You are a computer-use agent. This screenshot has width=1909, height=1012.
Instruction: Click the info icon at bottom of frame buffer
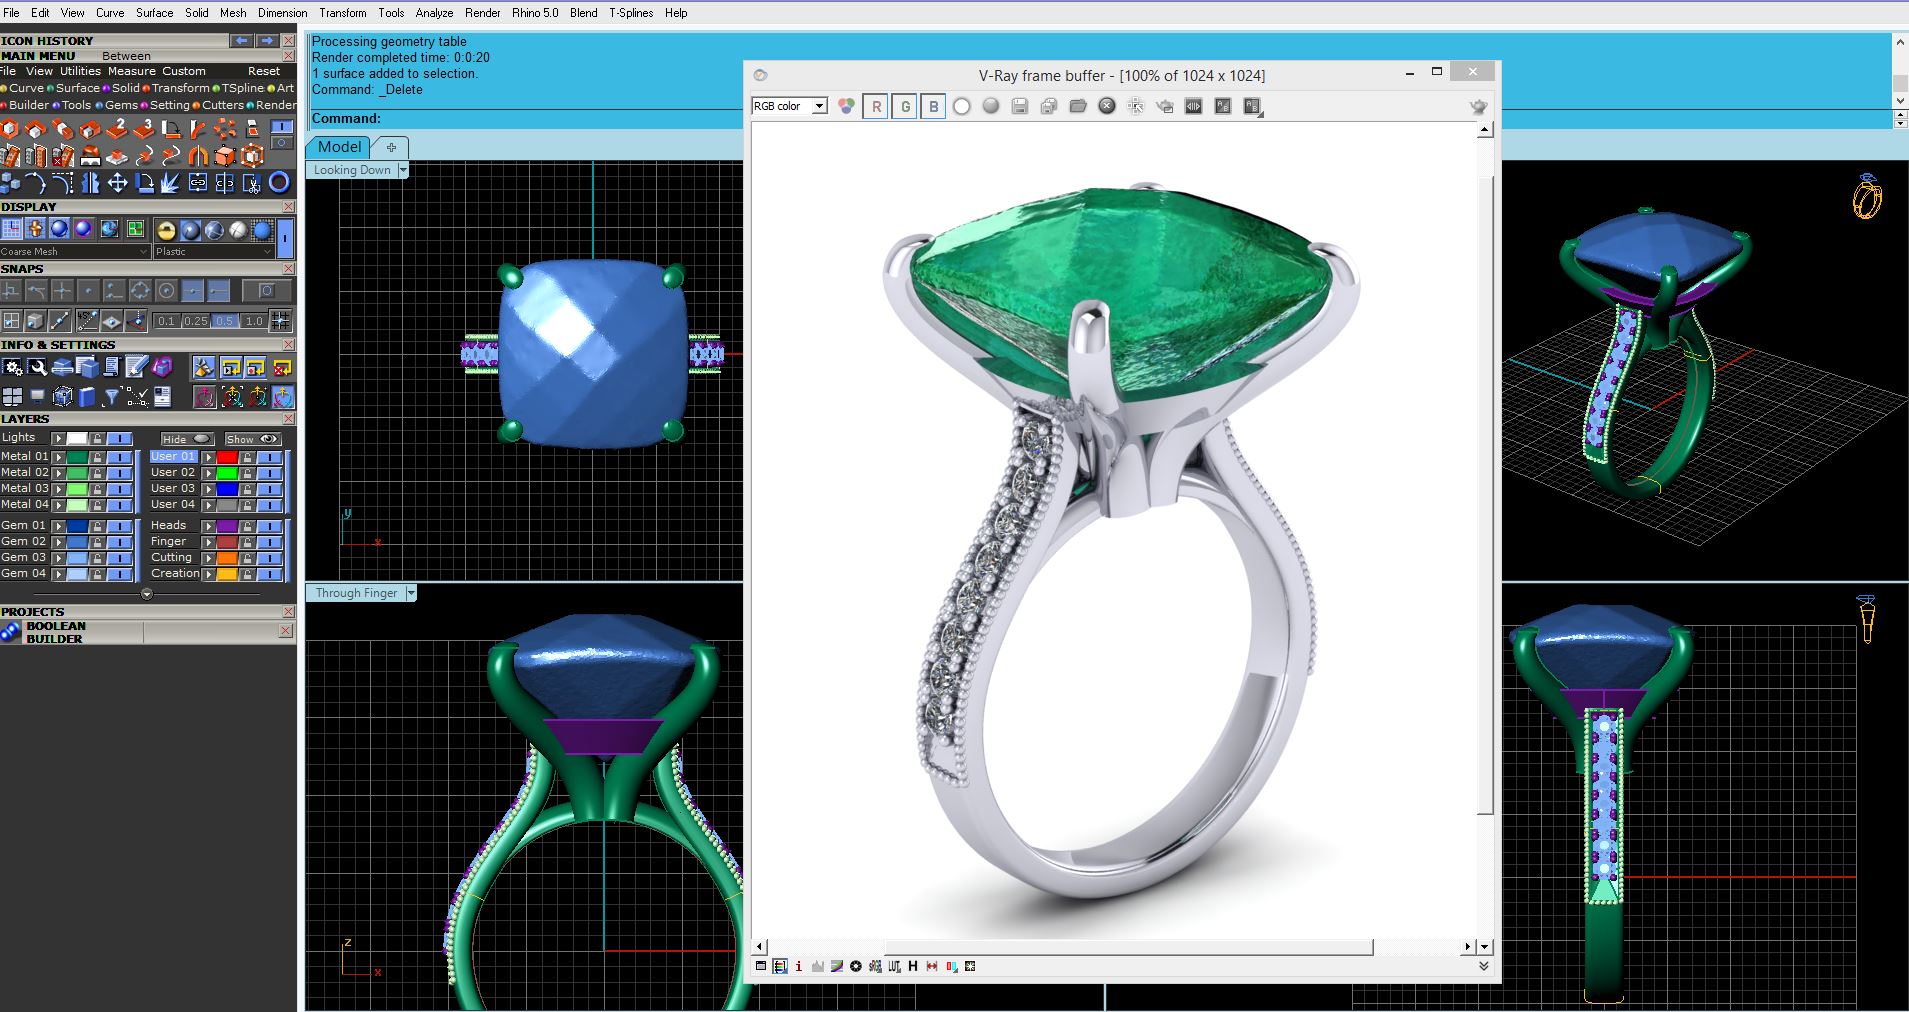pos(799,967)
